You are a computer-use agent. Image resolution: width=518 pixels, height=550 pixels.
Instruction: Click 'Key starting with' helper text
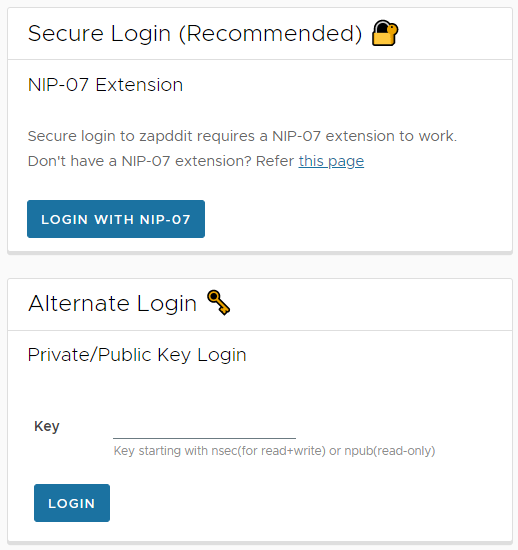[x=161, y=451]
